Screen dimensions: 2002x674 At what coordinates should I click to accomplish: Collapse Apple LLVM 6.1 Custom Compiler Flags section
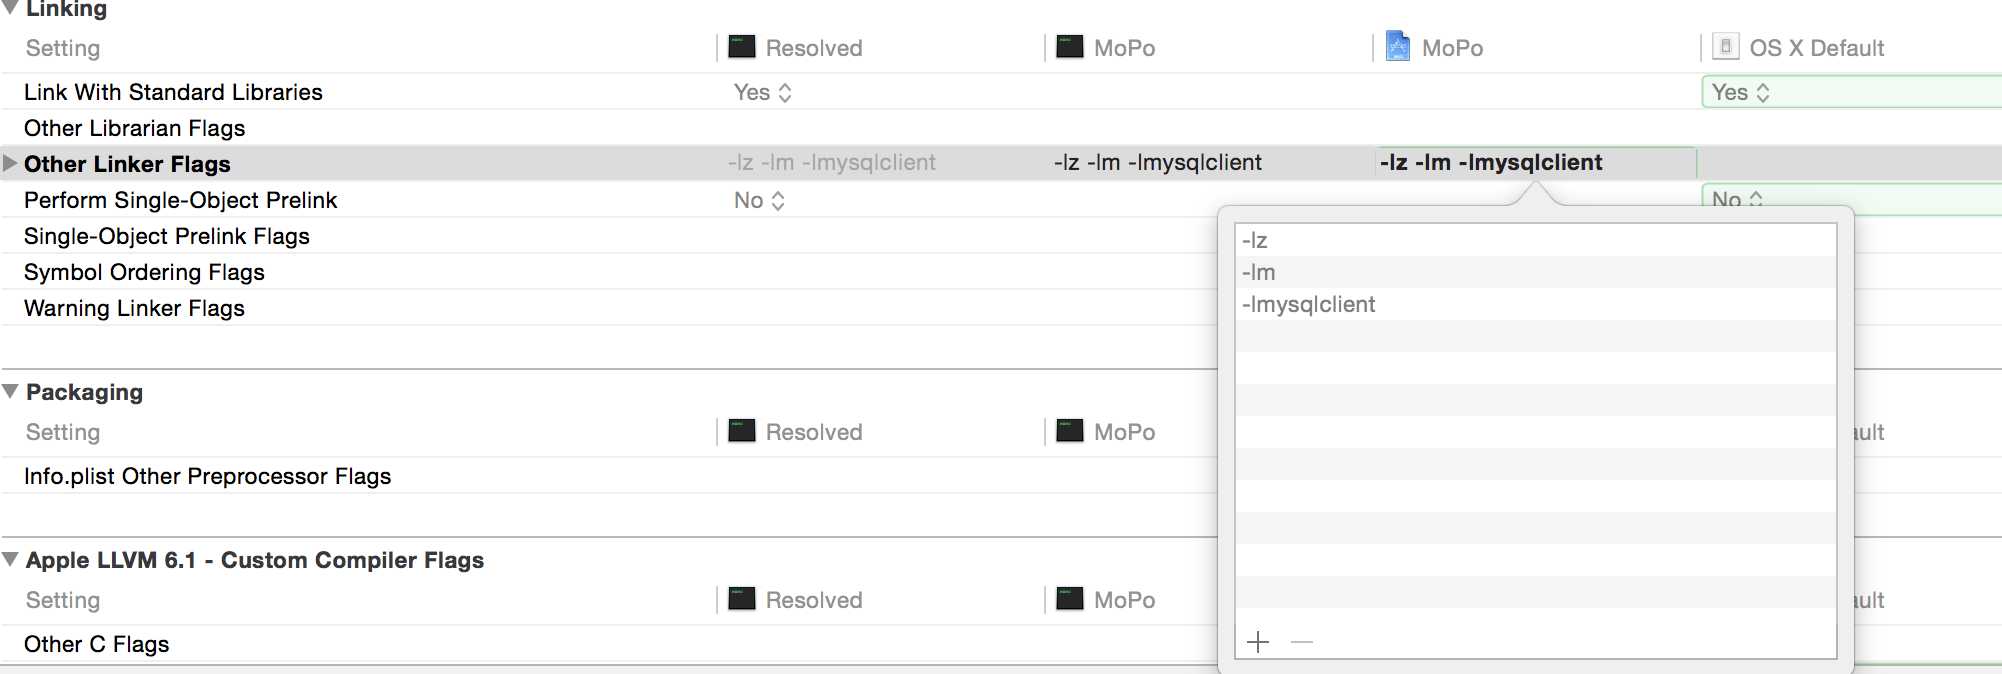tap(10, 559)
